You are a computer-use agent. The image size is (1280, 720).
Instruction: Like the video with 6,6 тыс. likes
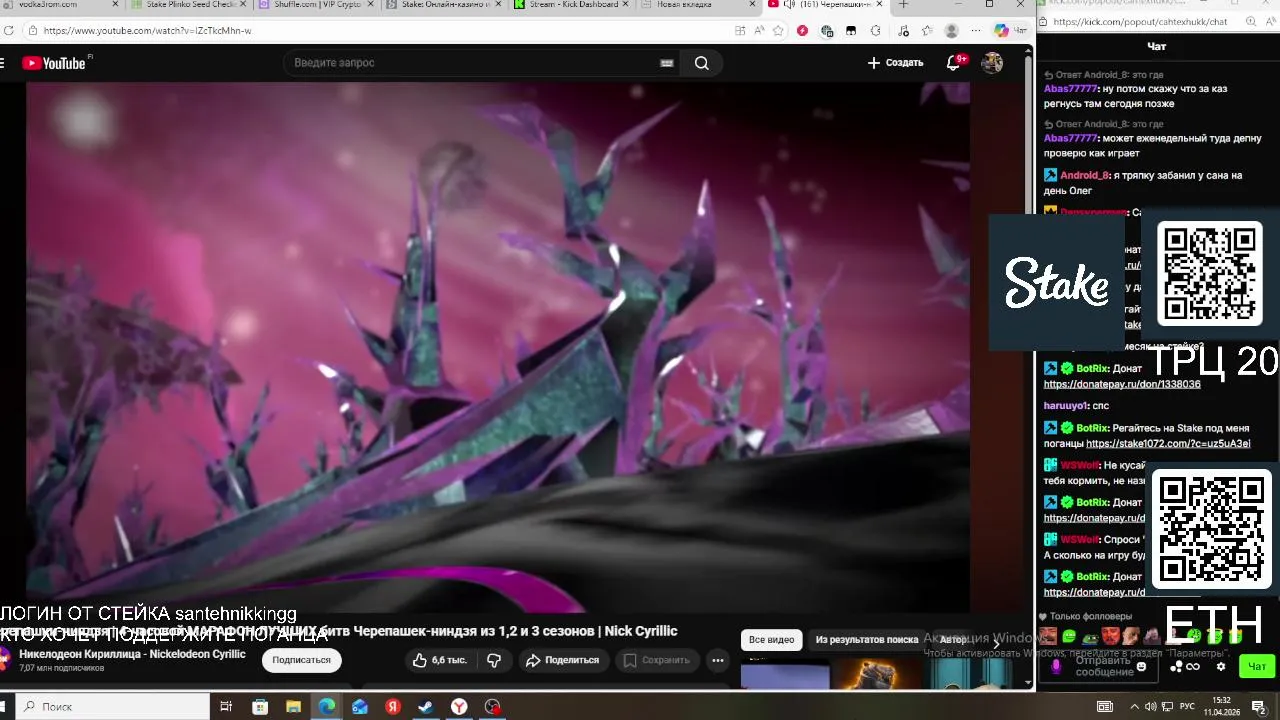440,660
